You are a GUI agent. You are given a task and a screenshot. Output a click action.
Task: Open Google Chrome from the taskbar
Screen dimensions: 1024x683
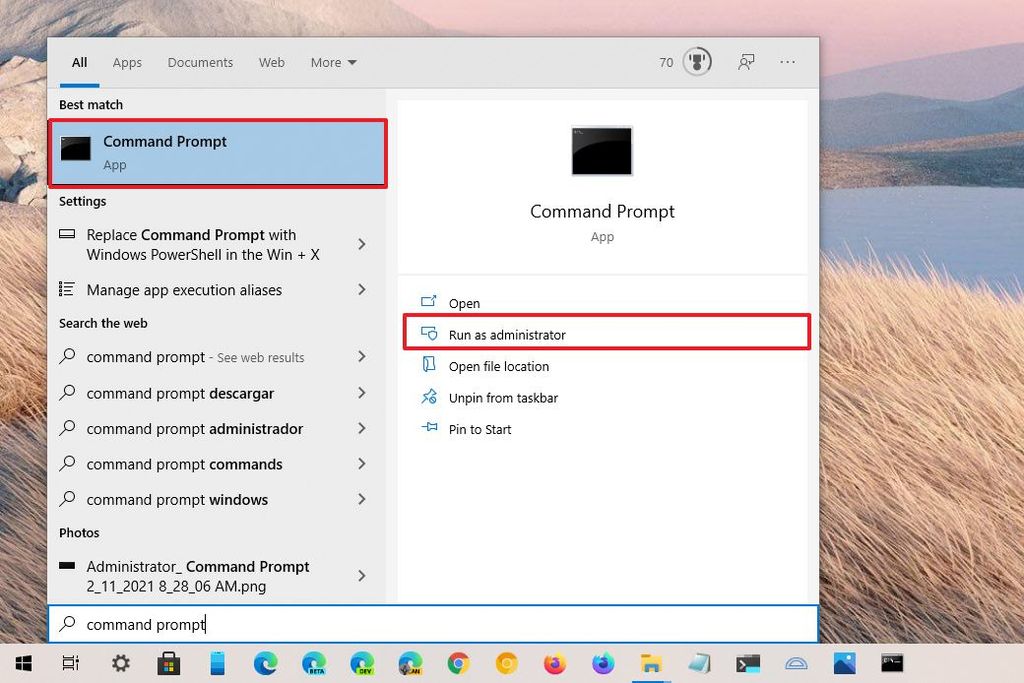pyautogui.click(x=458, y=663)
